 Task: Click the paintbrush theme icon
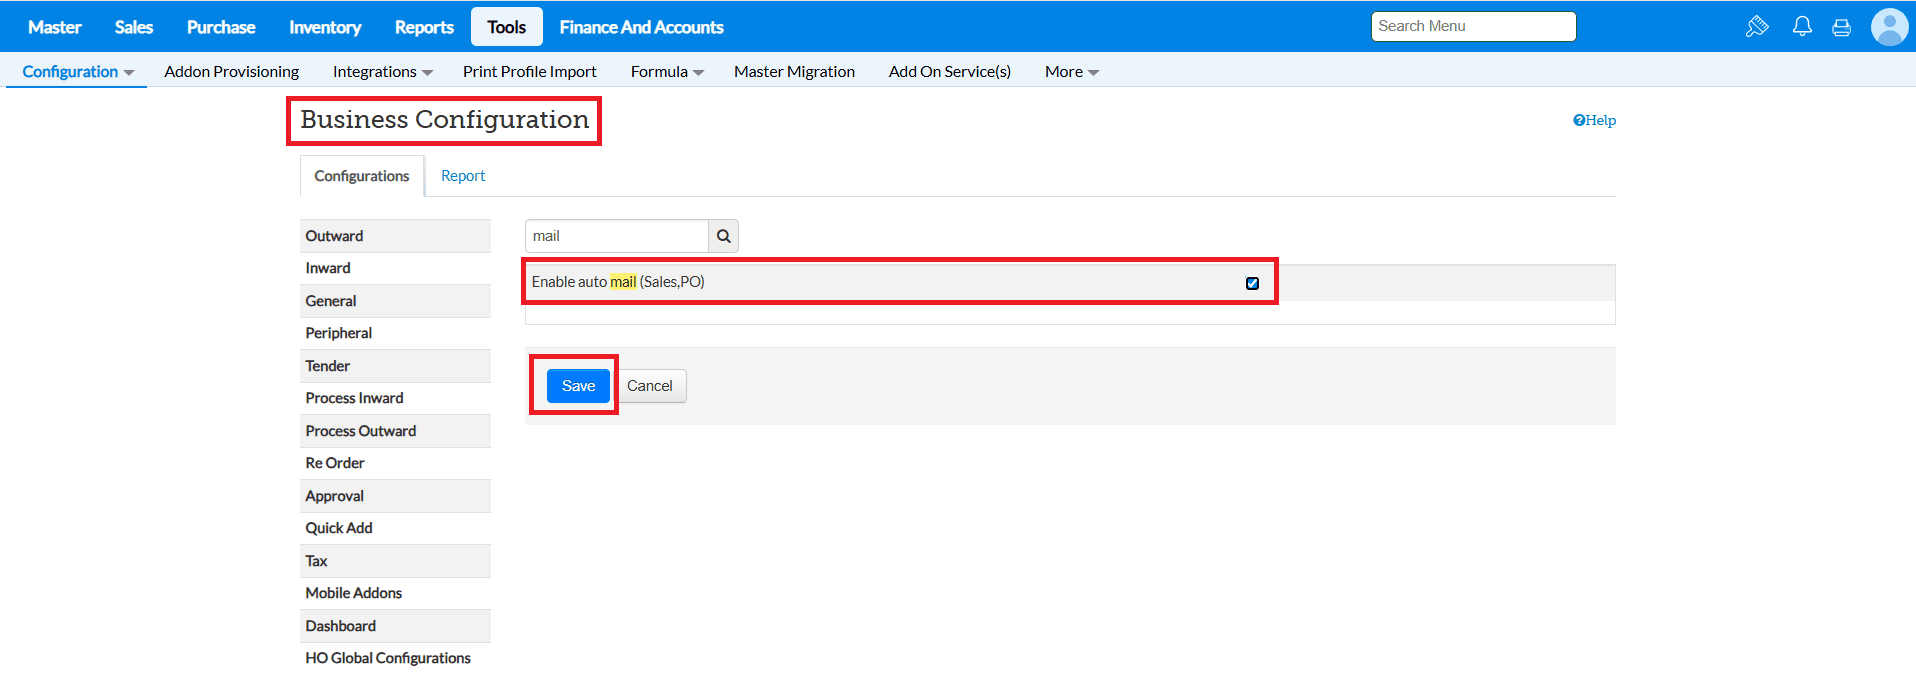tap(1757, 27)
